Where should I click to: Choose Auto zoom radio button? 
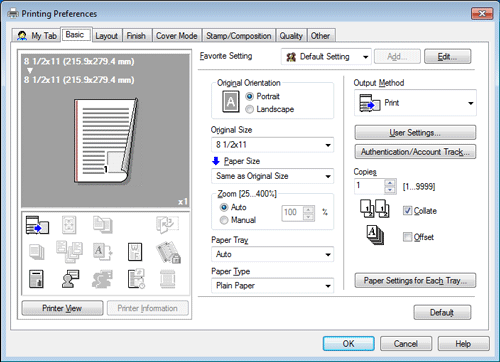(224, 207)
